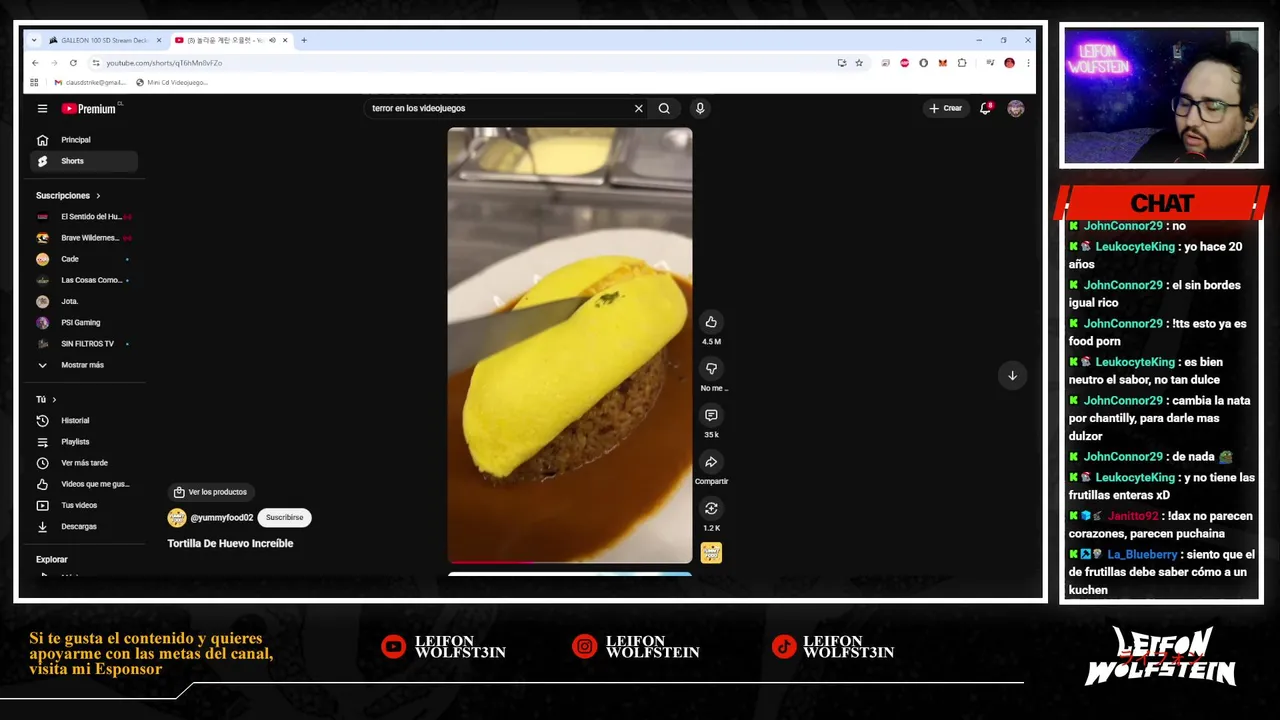1280x720 pixels.
Task: Open a new browser tab
Action: pos(304,40)
